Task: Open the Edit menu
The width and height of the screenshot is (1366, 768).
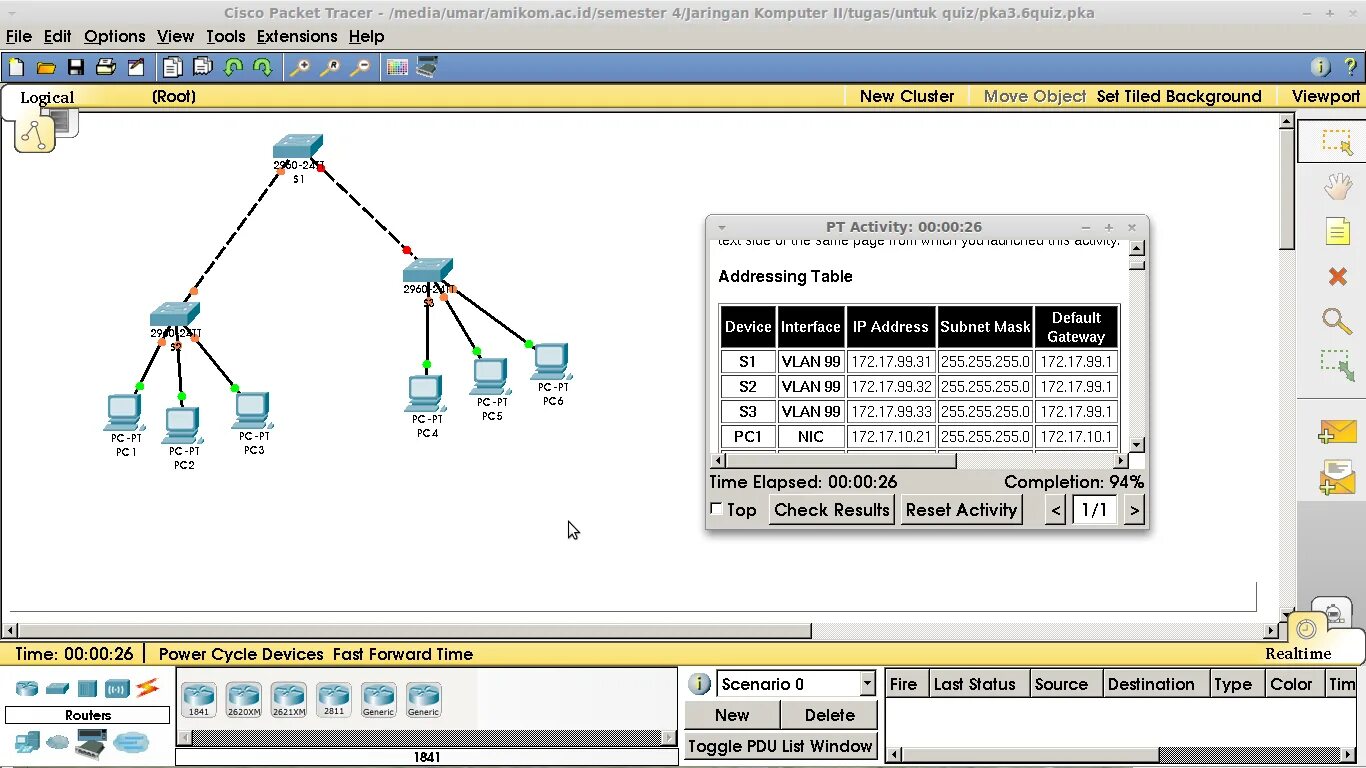Action: click(x=57, y=36)
